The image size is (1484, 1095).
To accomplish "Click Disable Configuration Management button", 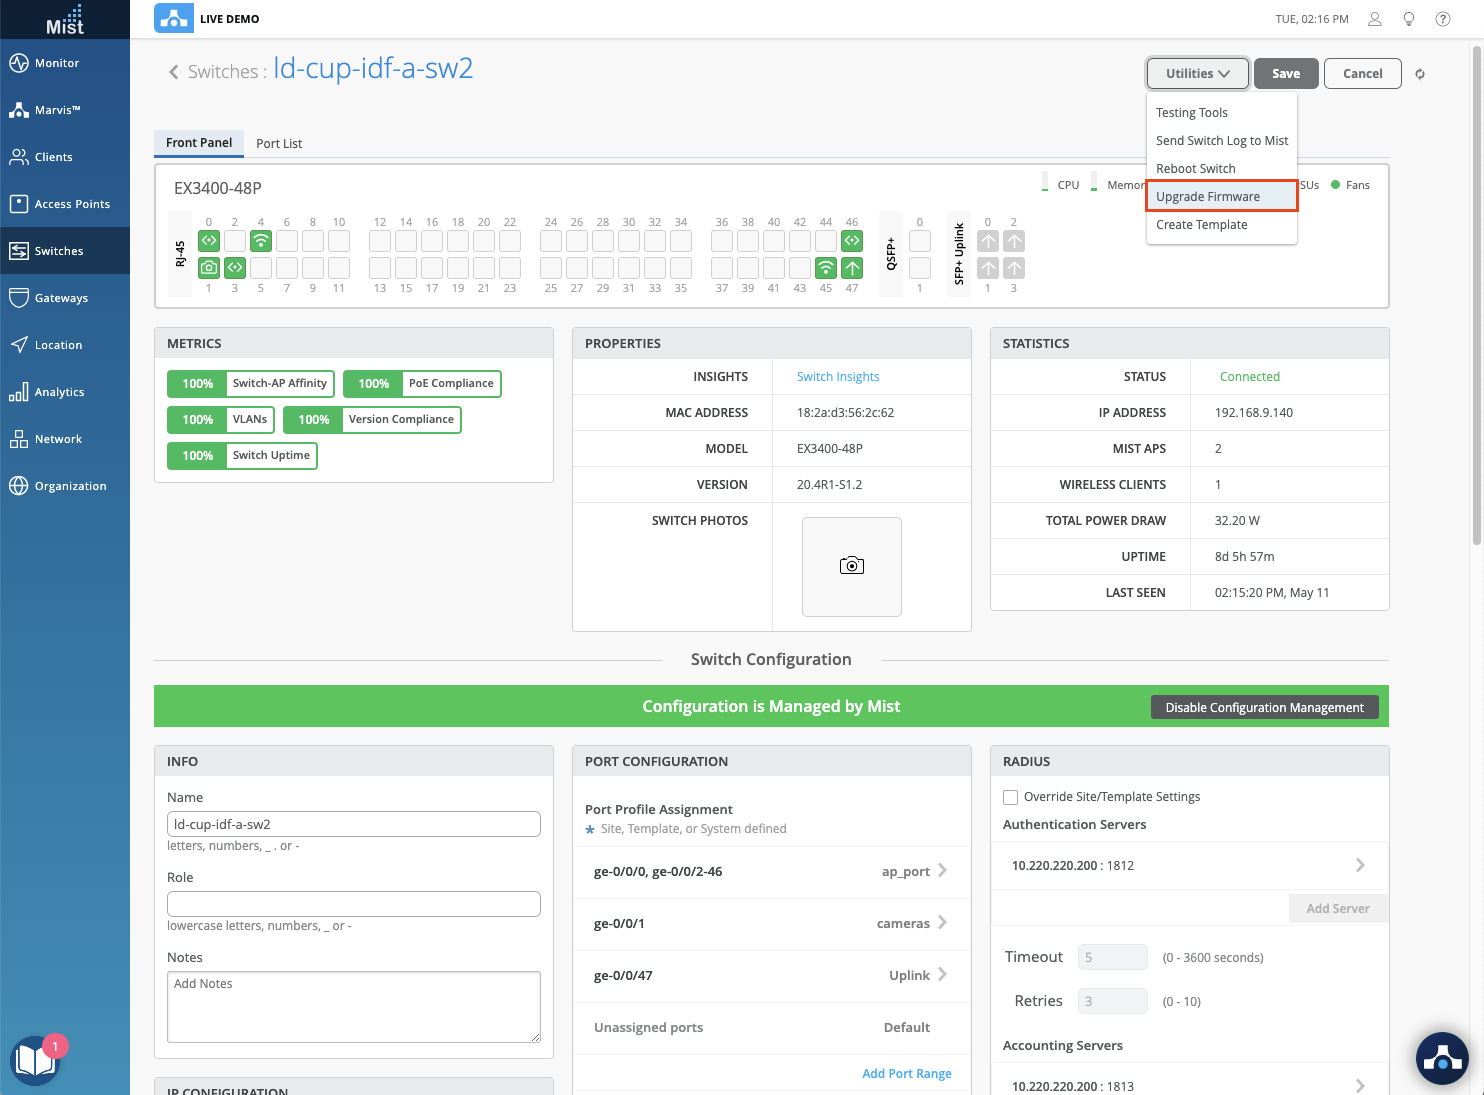I will tap(1264, 708).
